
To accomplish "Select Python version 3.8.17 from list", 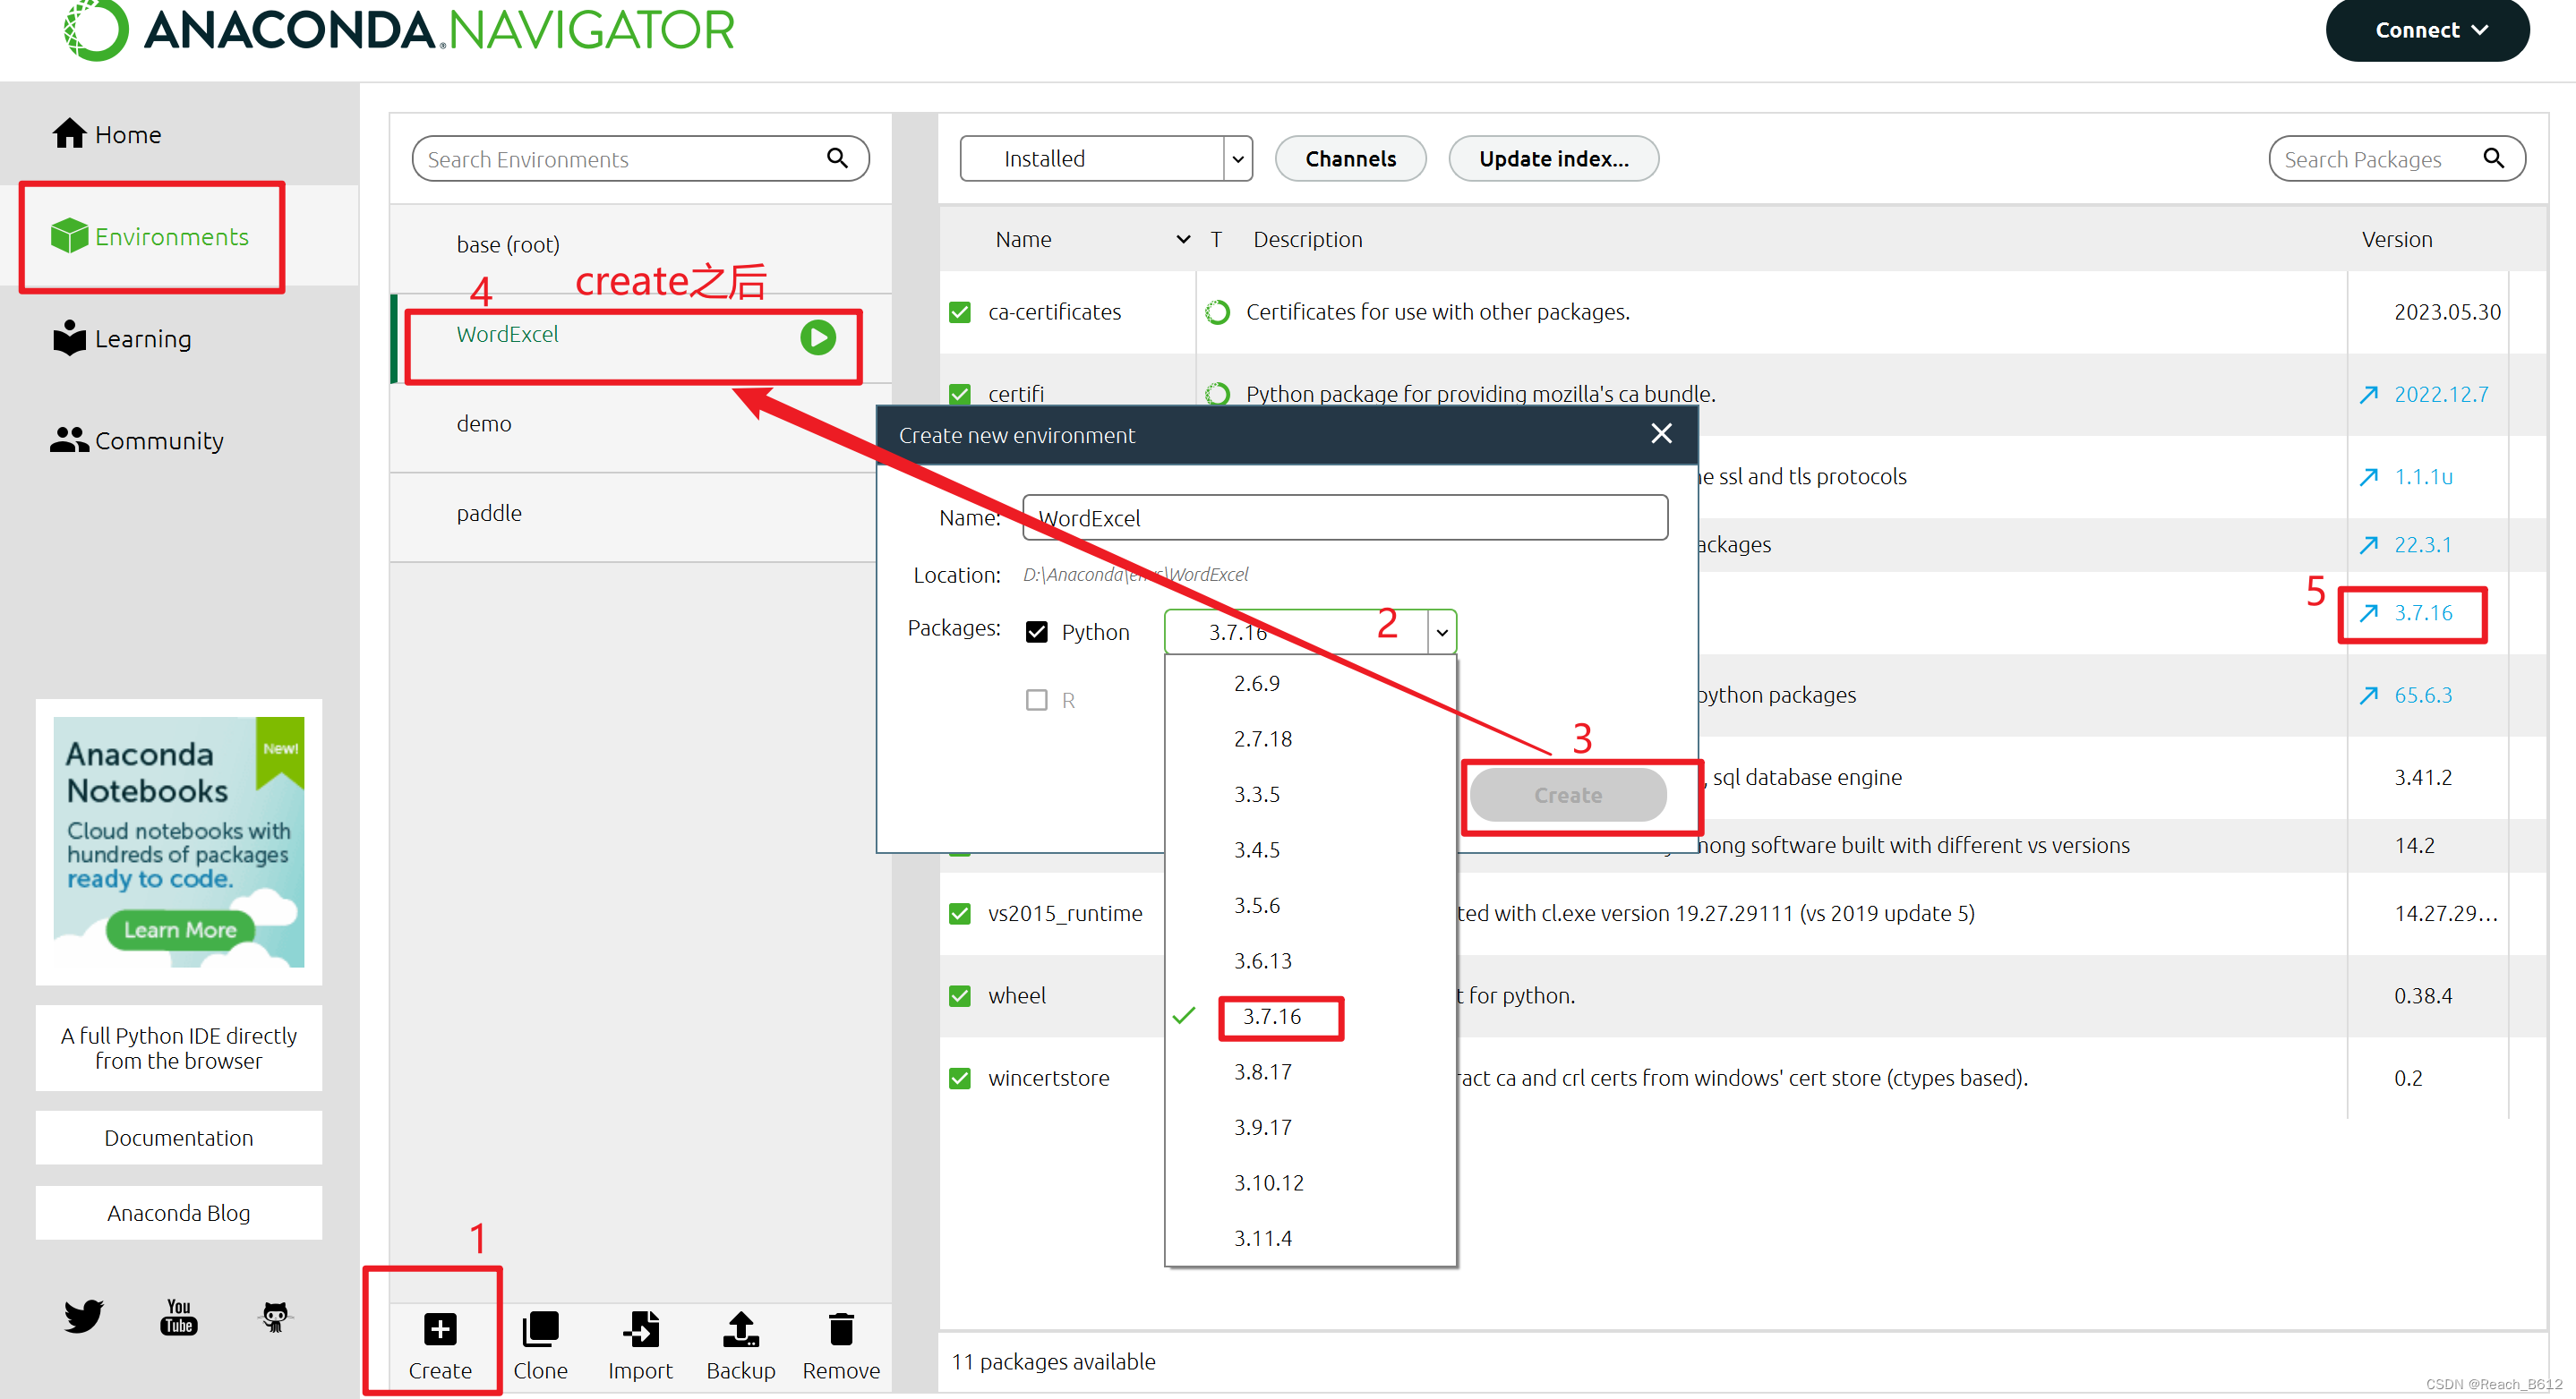I will pos(1262,1071).
